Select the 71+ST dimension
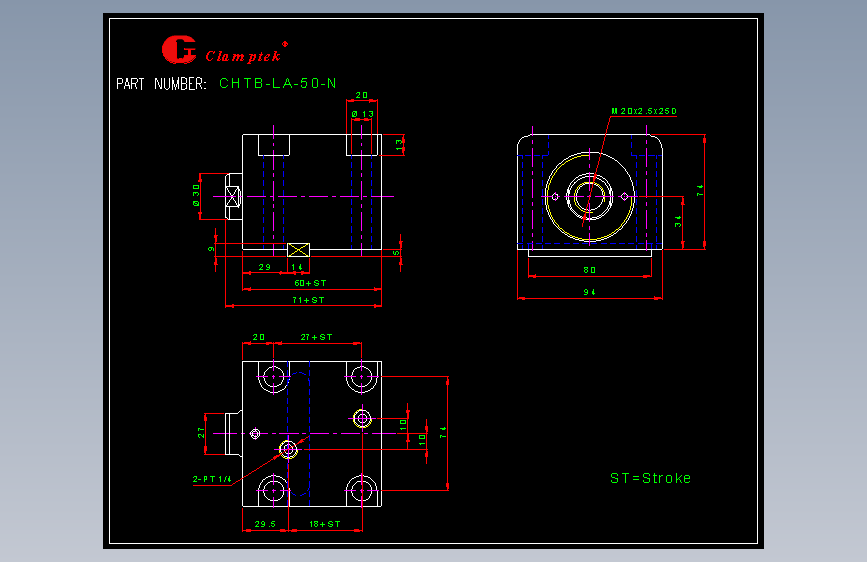867x562 pixels. tap(308, 300)
